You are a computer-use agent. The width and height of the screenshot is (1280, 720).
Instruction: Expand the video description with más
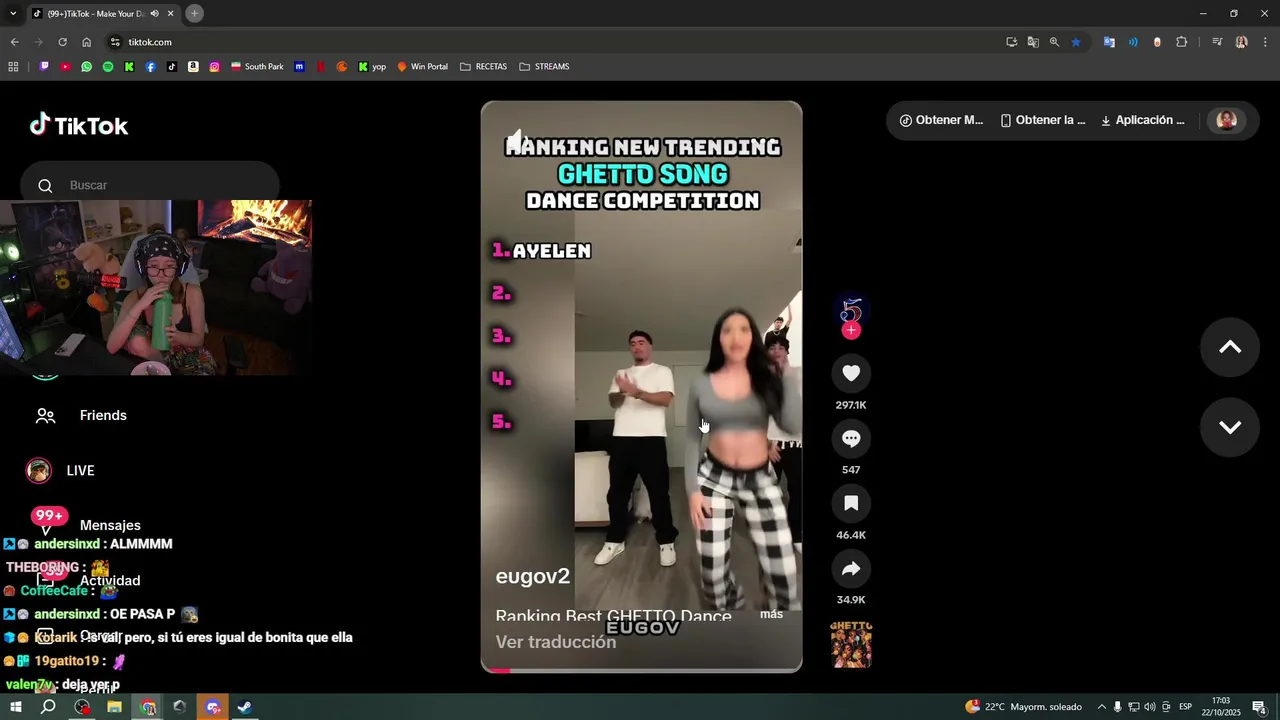click(771, 614)
